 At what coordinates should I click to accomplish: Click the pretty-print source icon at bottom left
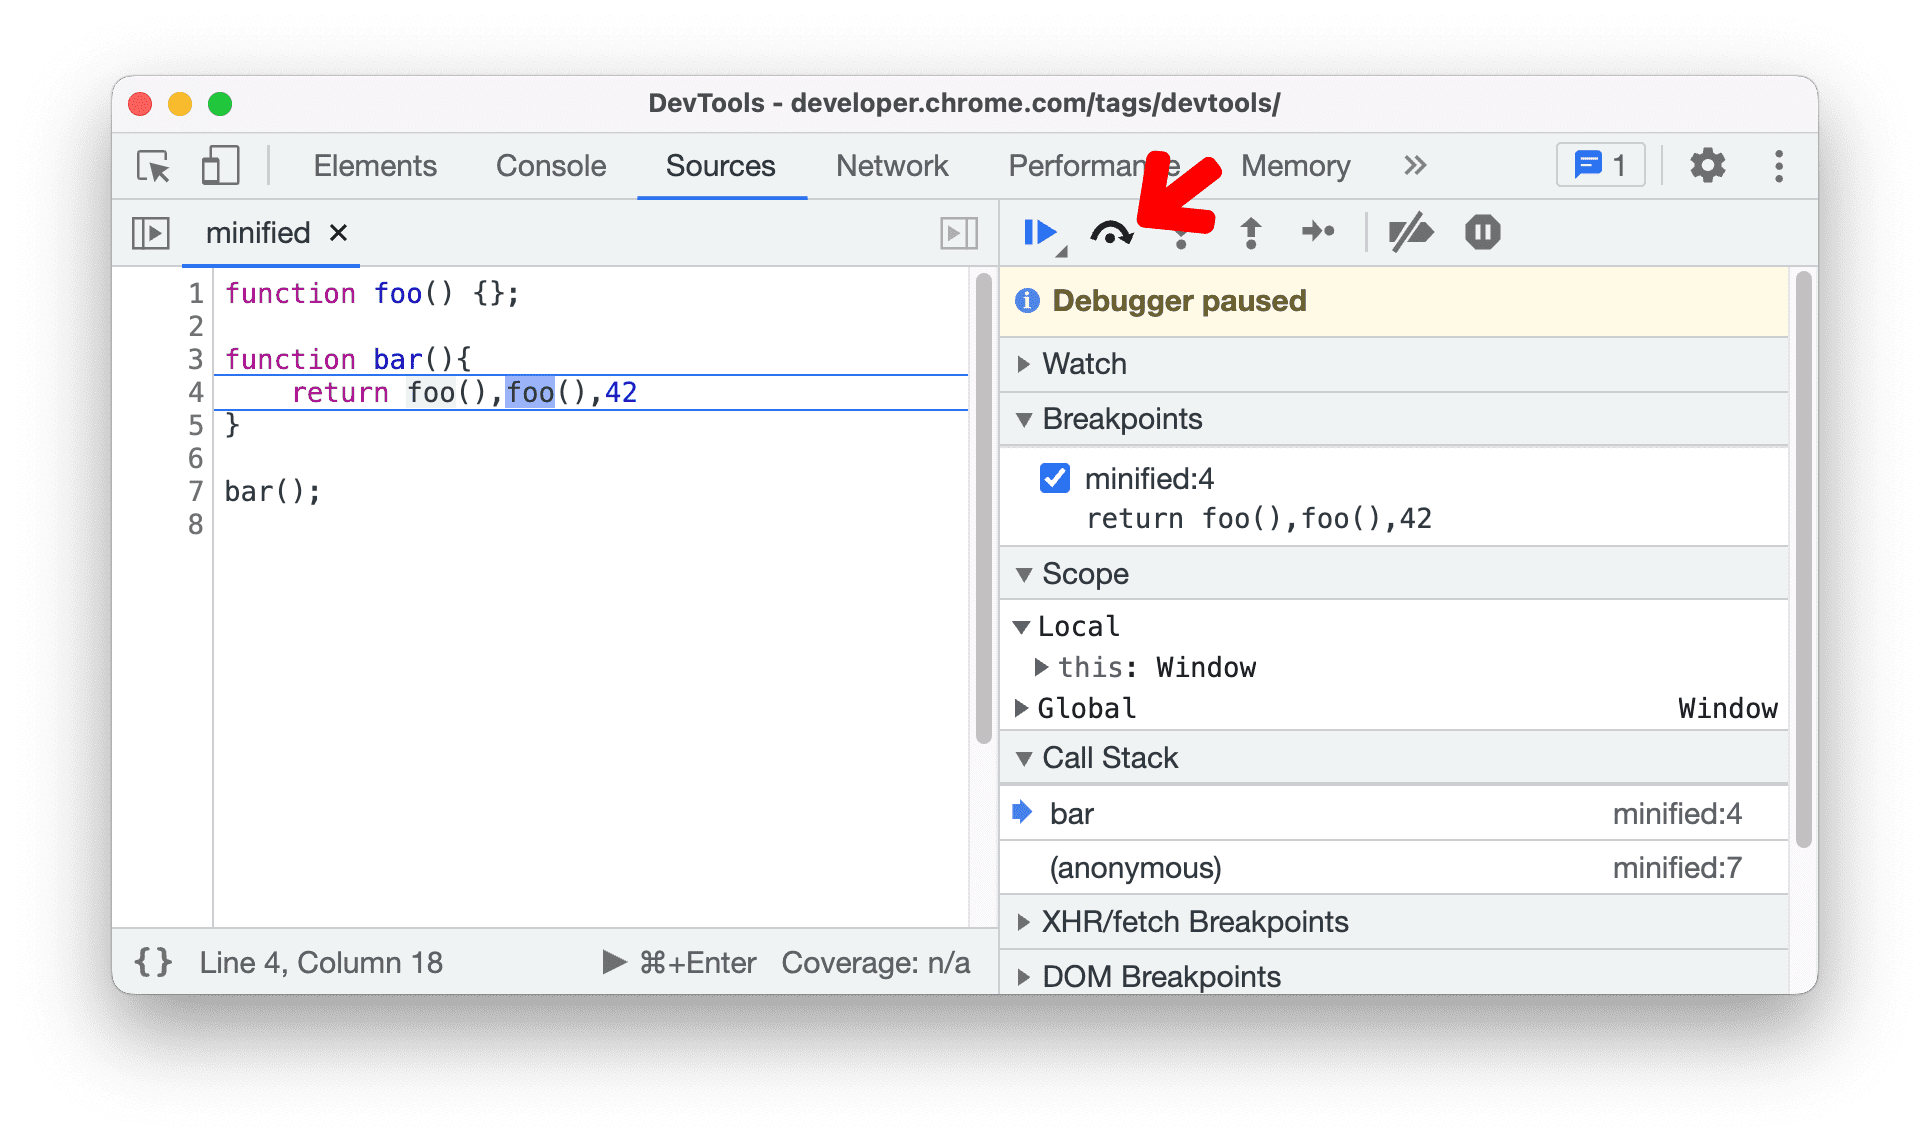click(152, 965)
